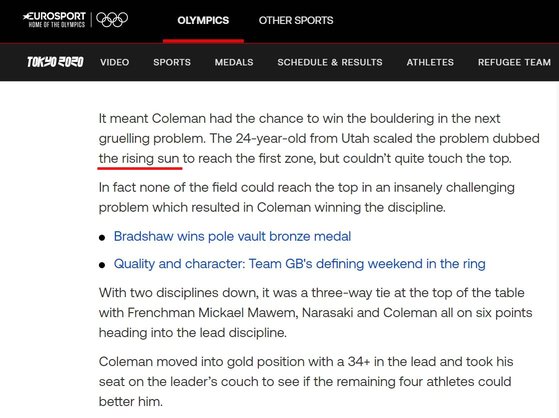Image resolution: width=559 pixels, height=418 pixels.
Task: Switch to Other Sports tab
Action: pos(296,20)
